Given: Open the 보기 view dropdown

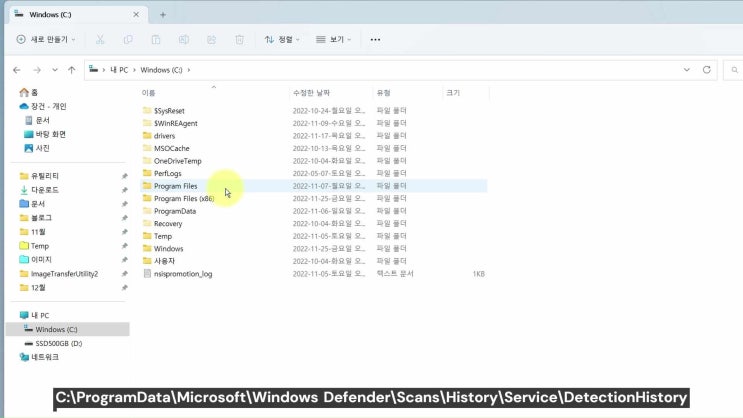Looking at the screenshot, I should coord(334,39).
